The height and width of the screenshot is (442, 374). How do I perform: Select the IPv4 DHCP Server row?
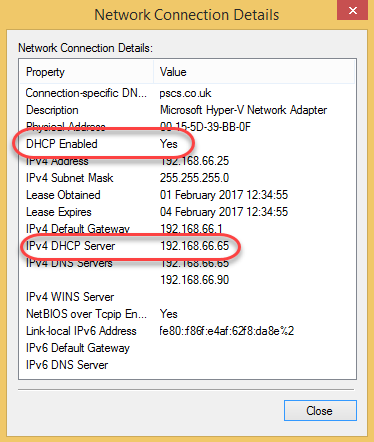[x=187, y=246]
